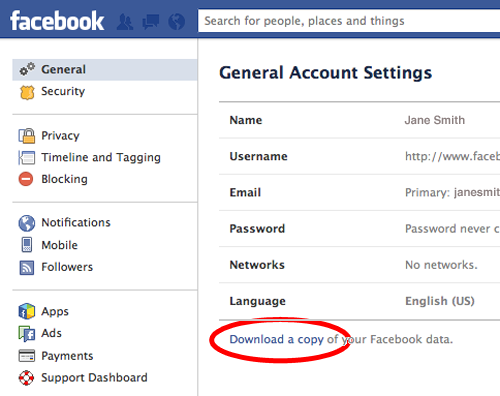This screenshot has height=396, width=500.
Task: Click the Mobile phone icon
Action: click(x=27, y=245)
